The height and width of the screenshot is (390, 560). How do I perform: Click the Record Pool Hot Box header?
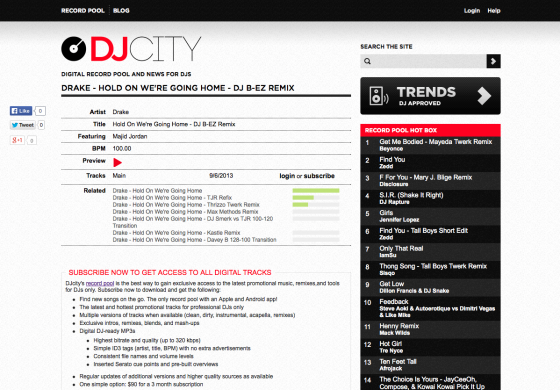pos(430,130)
